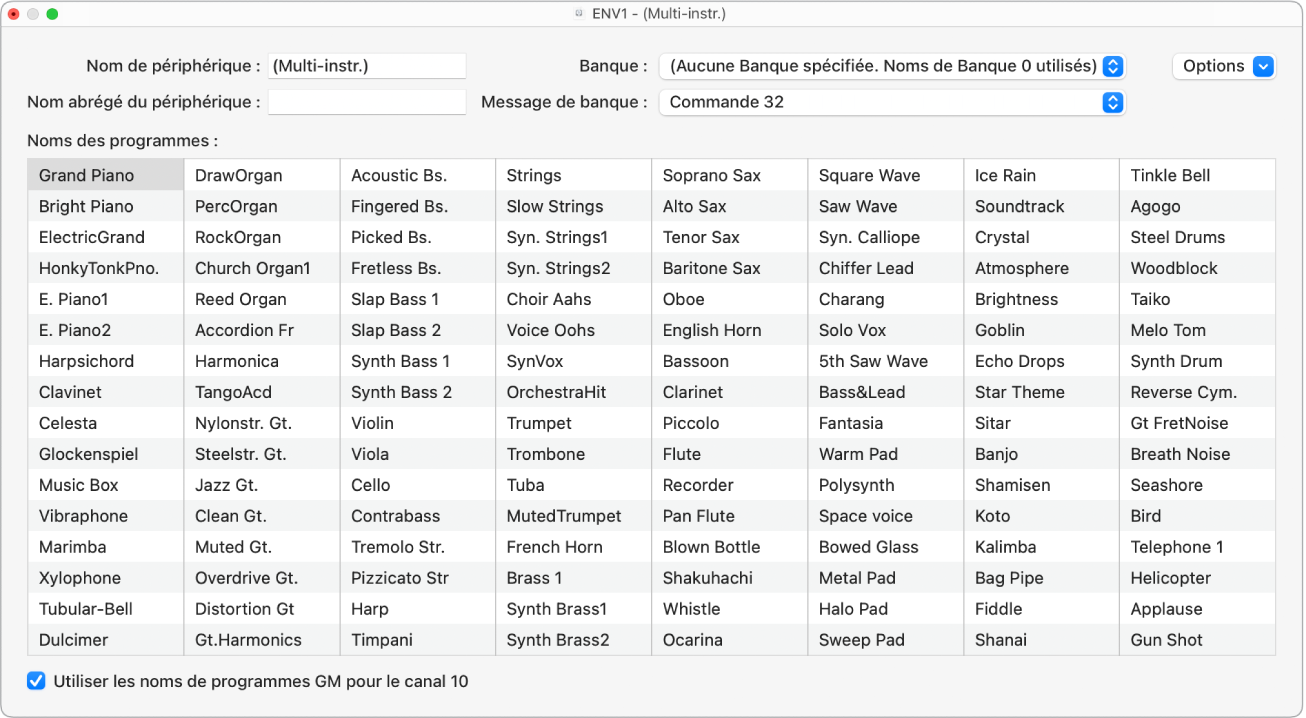Click the Nom de périphérique text field
Image resolution: width=1306 pixels, height=718 pixels.
pyautogui.click(x=367, y=67)
